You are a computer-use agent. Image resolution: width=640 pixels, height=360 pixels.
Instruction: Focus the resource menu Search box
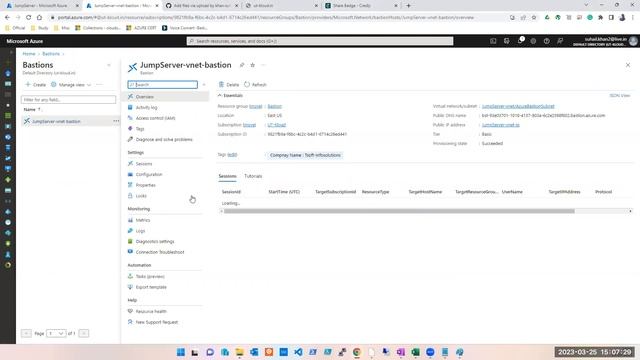[x=162, y=84]
